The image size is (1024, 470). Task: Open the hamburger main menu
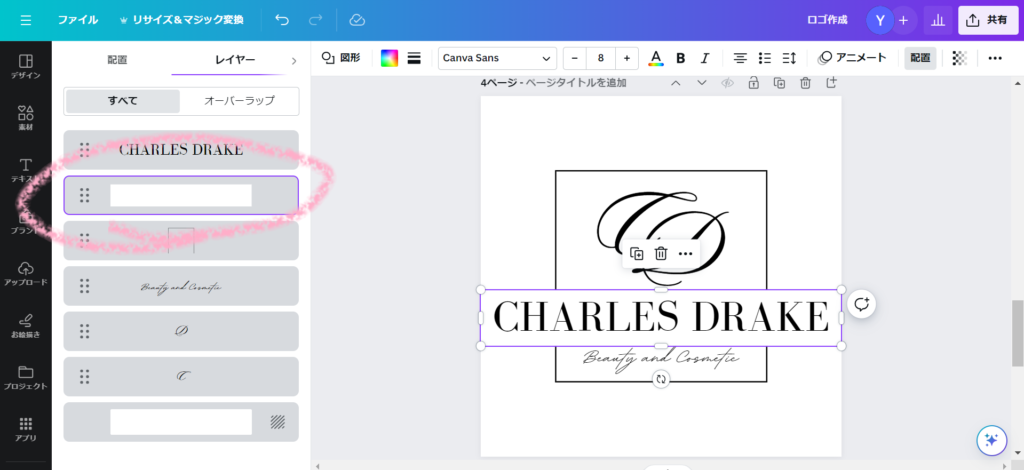point(25,20)
